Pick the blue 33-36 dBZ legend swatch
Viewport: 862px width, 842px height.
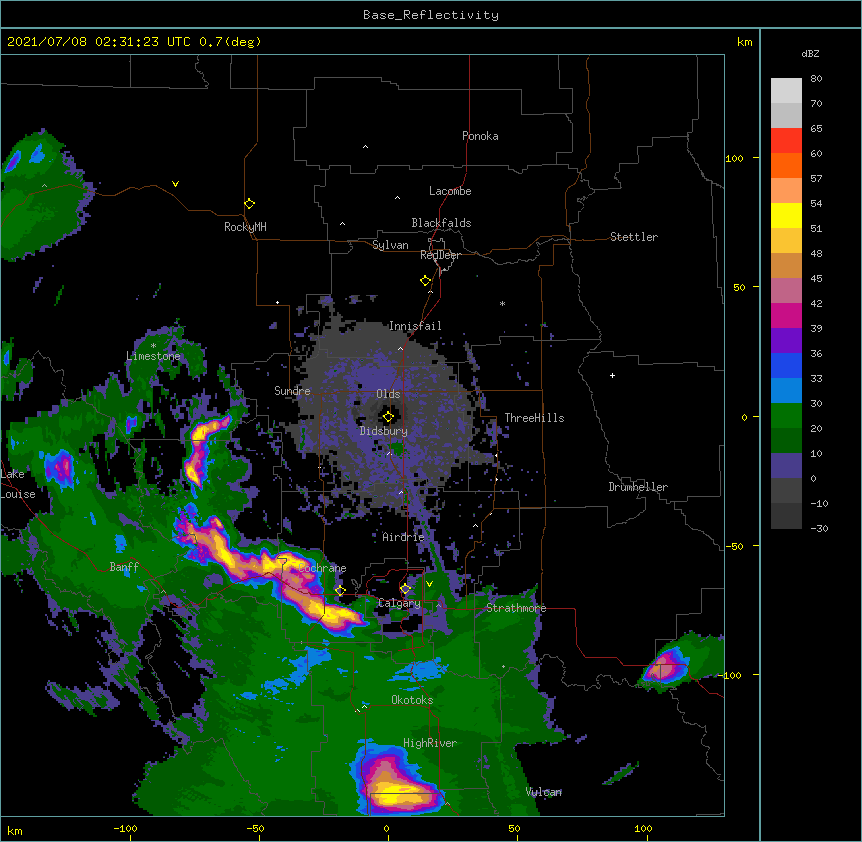(x=786, y=365)
